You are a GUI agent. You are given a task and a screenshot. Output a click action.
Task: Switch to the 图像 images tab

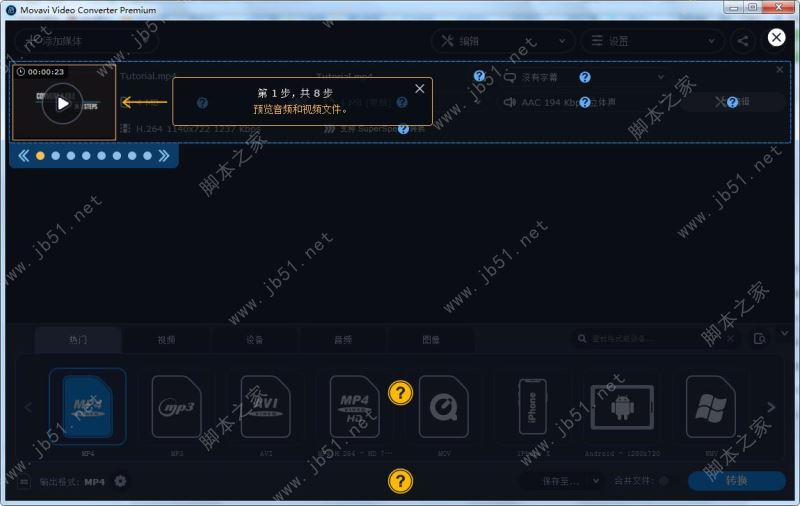pos(431,340)
